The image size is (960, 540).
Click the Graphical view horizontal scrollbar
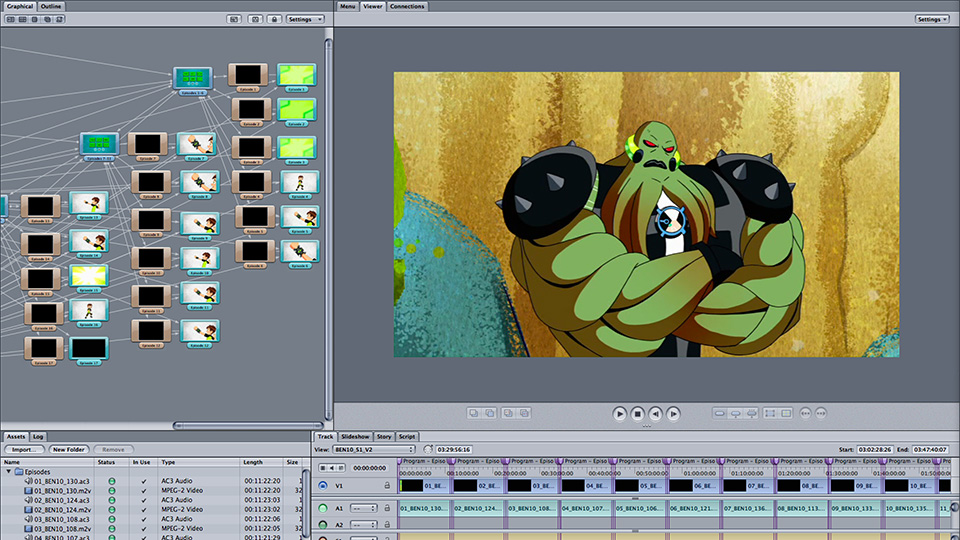(x=248, y=425)
